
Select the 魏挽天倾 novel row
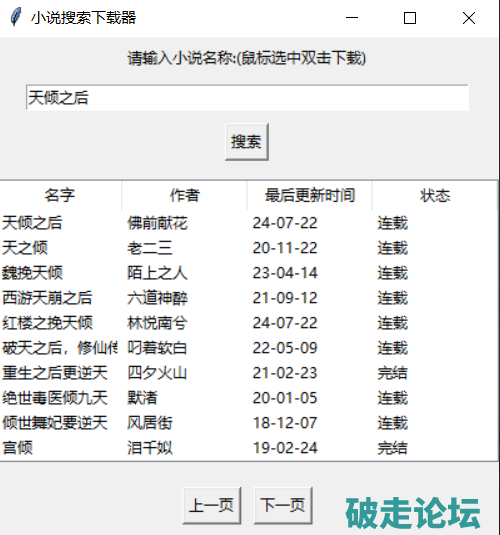248,273
